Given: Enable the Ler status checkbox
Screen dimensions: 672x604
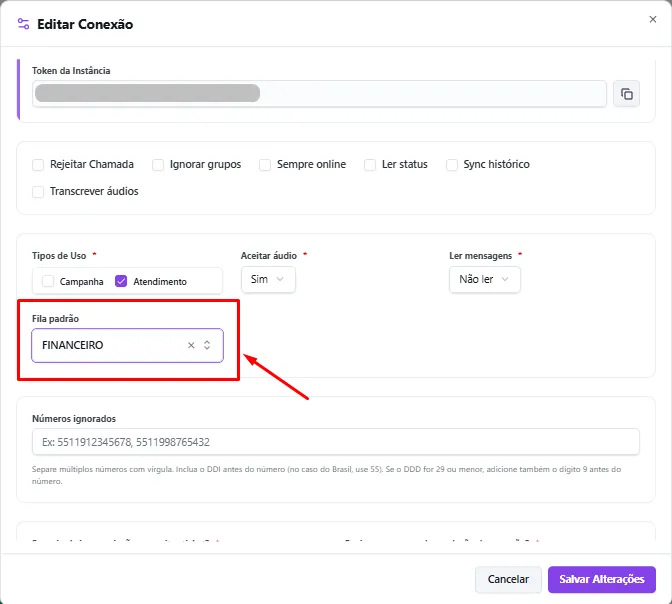Looking at the screenshot, I should coord(370,165).
